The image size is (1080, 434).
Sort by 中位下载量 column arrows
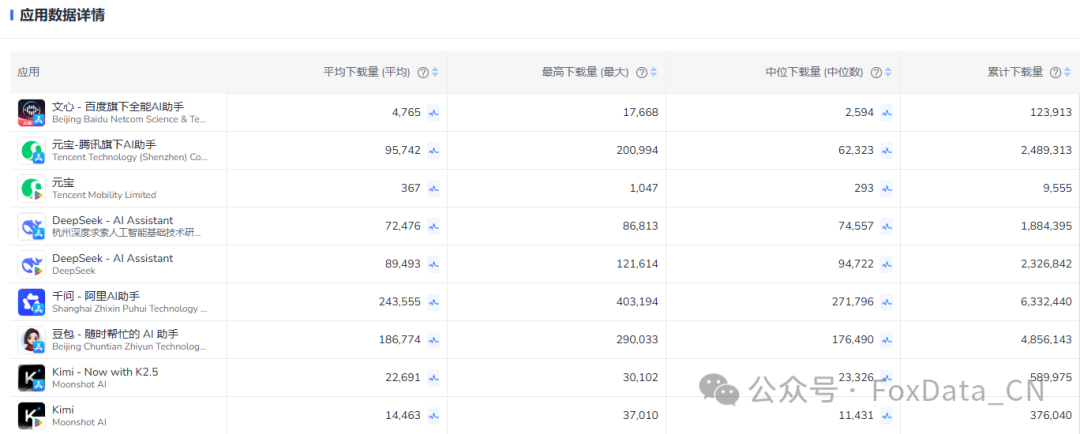(x=888, y=72)
